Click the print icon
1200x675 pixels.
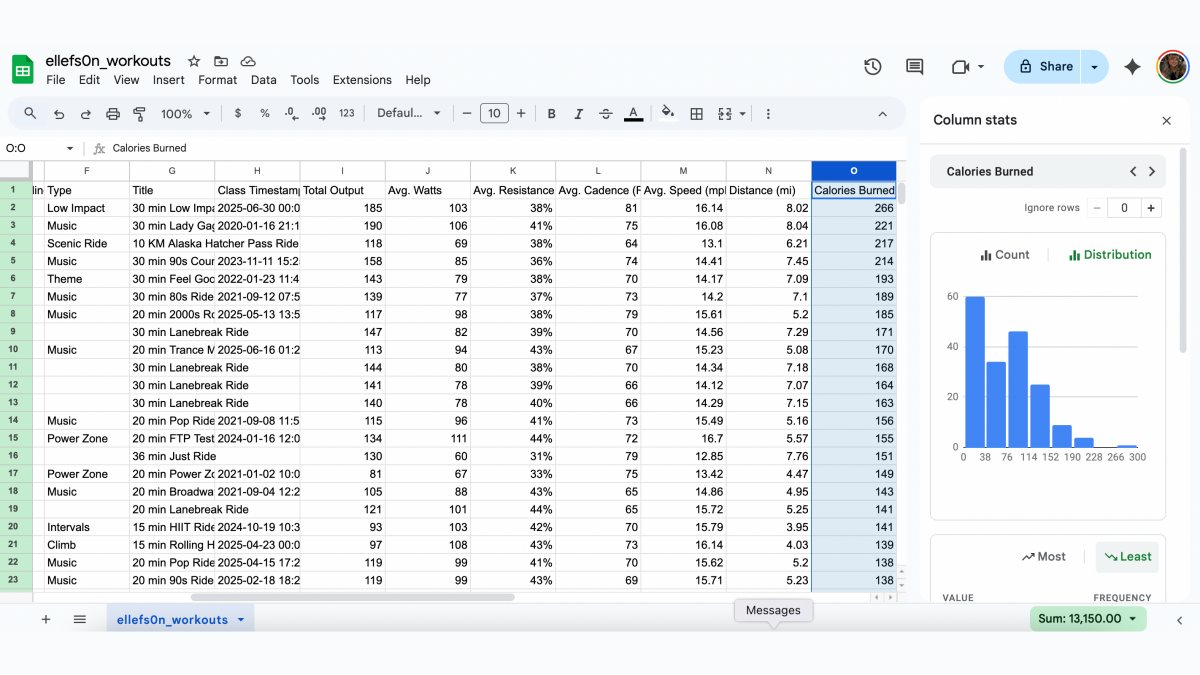[x=113, y=114]
